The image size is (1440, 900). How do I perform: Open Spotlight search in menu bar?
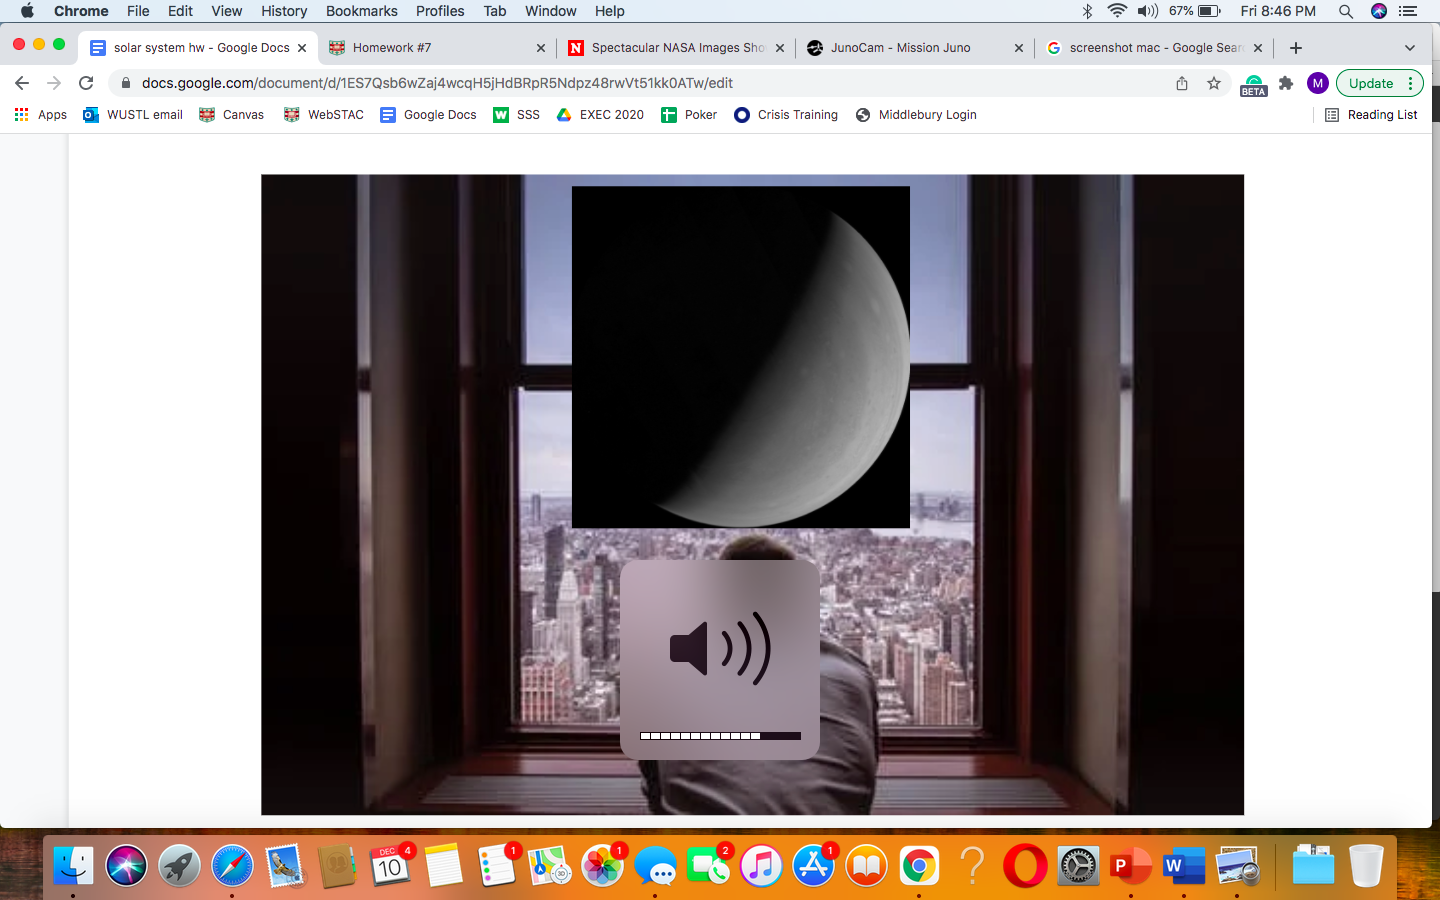pyautogui.click(x=1346, y=11)
